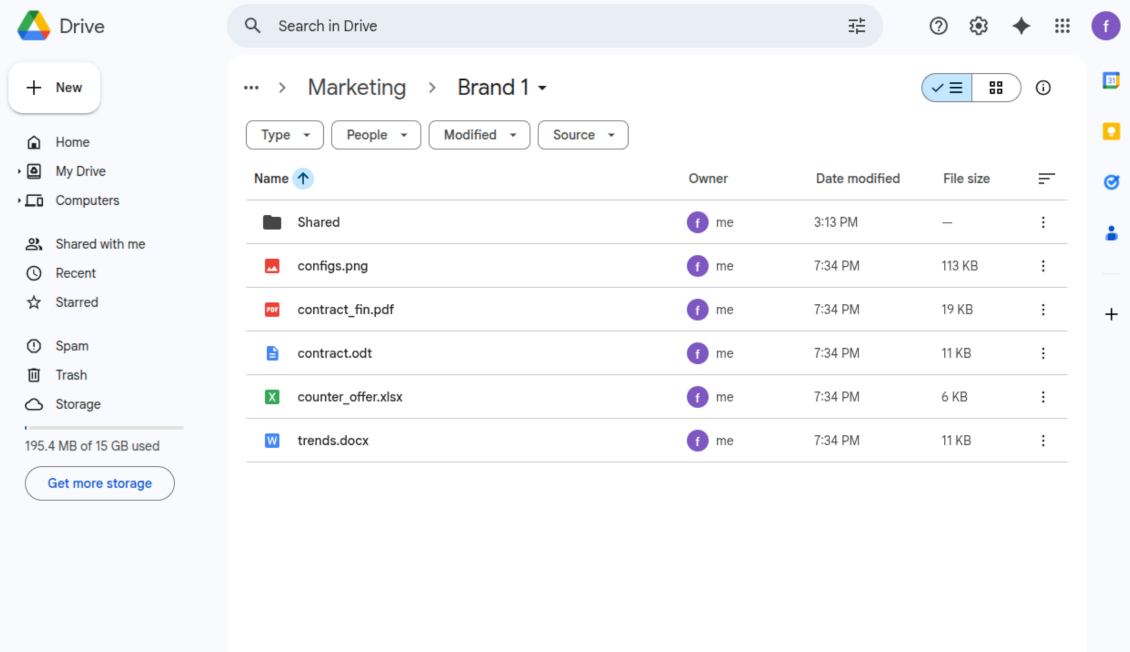Open the Settings gear icon
Viewport: 1130px width, 652px height.
click(x=978, y=26)
